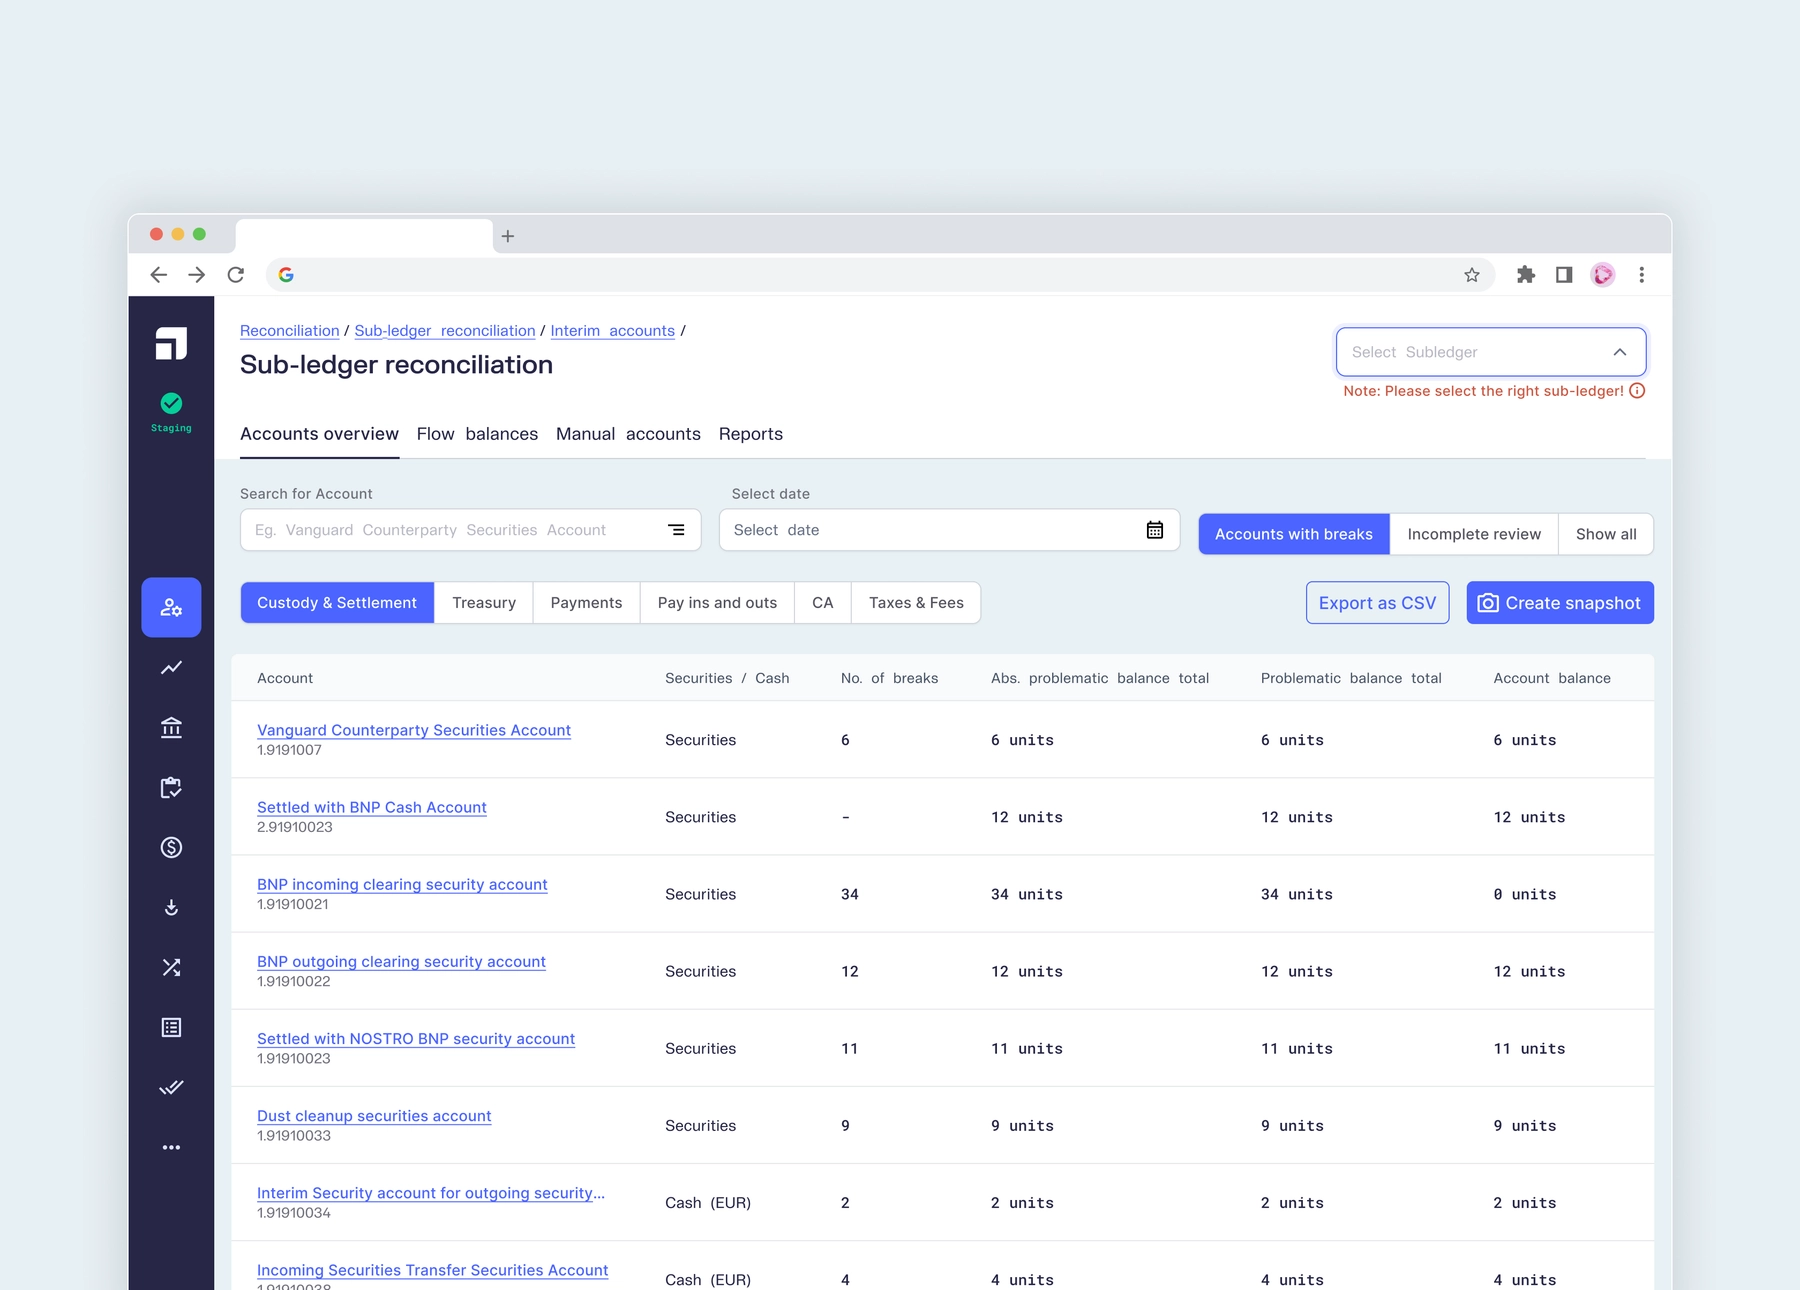Screen dimensions: 1800x1290
Task: Switch to Reports tab
Action: (x=751, y=434)
